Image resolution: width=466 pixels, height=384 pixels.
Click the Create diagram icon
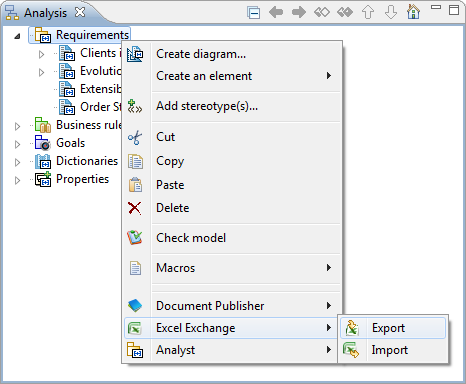(135, 54)
